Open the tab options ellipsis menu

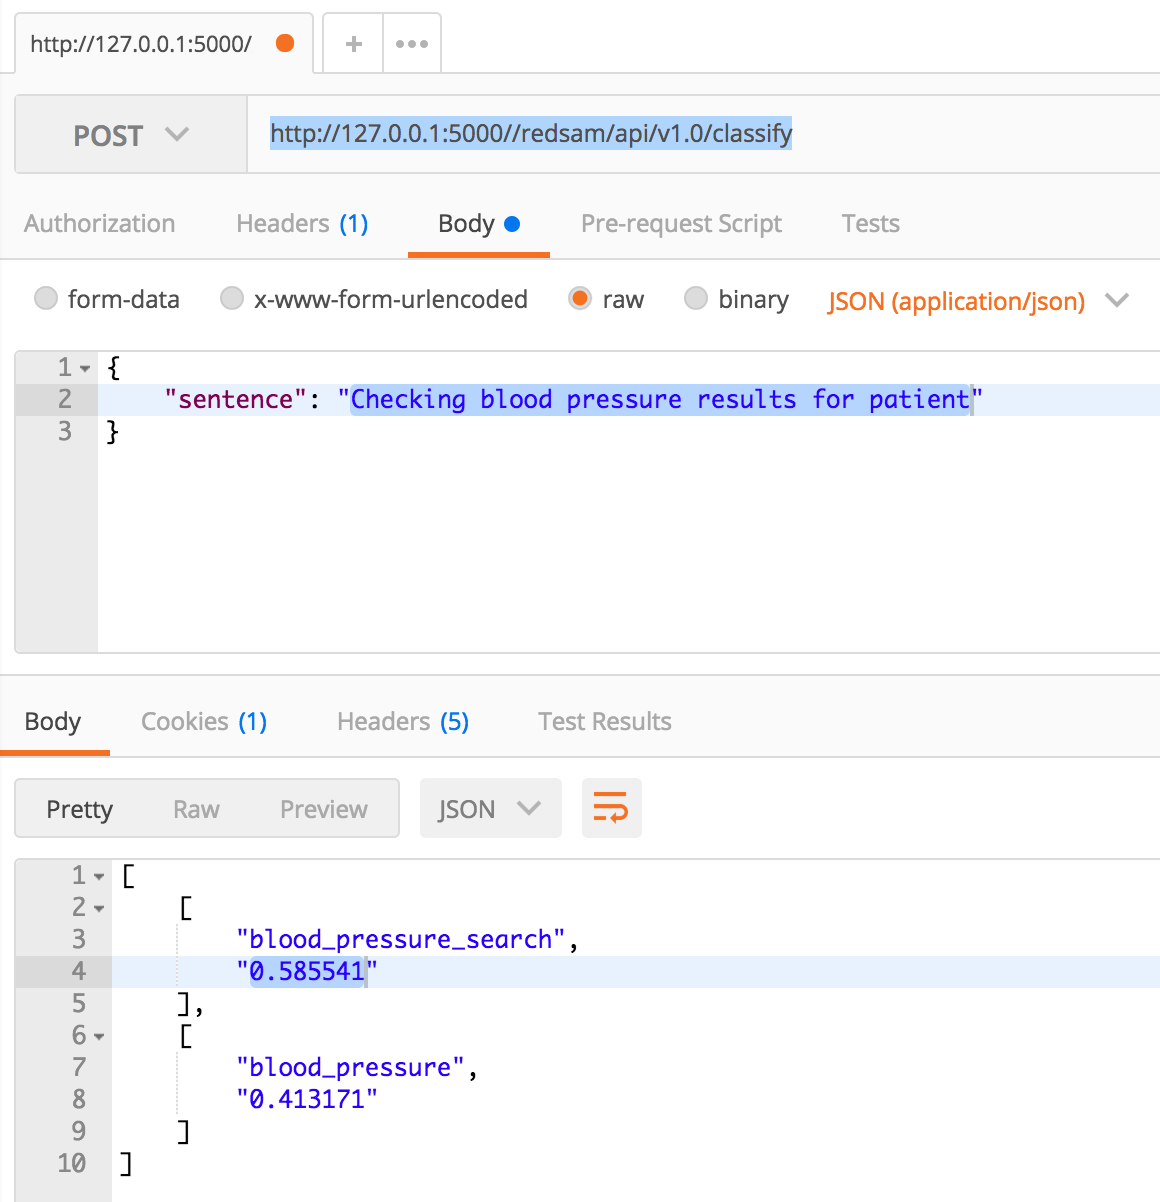[x=412, y=43]
